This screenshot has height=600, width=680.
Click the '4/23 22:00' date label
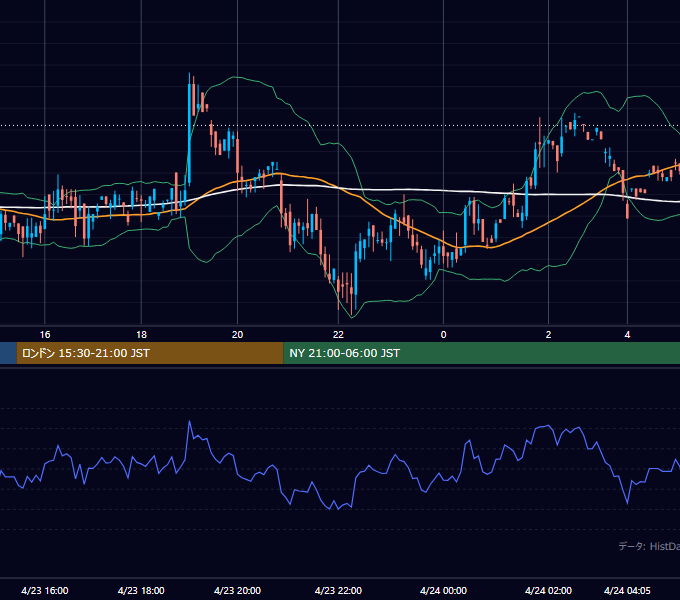click(x=338, y=590)
